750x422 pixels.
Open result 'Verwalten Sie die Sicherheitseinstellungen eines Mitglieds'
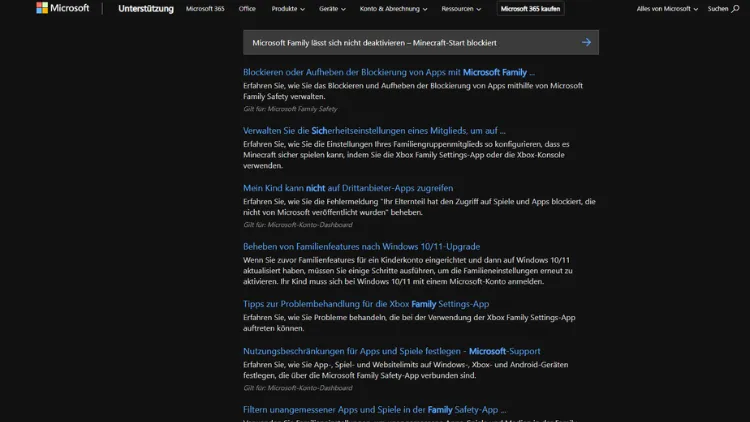(x=374, y=131)
